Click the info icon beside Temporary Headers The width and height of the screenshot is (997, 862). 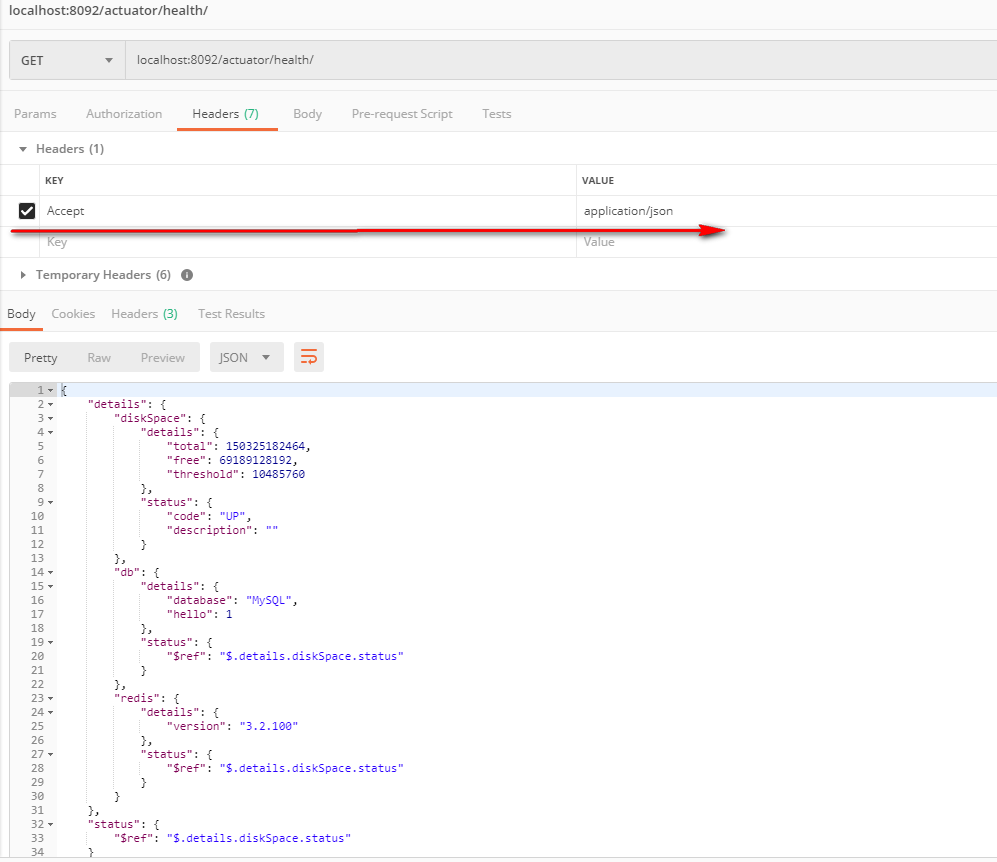pyautogui.click(x=186, y=275)
